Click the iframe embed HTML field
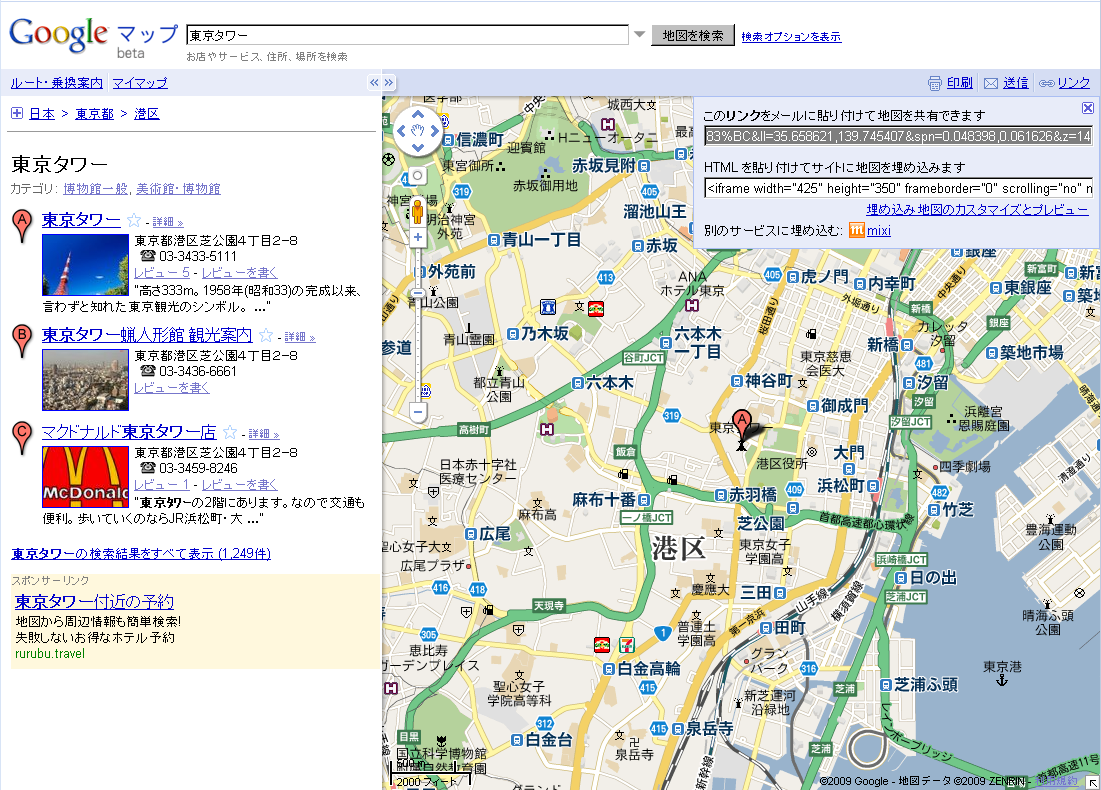The height and width of the screenshot is (790, 1101). coord(898,188)
